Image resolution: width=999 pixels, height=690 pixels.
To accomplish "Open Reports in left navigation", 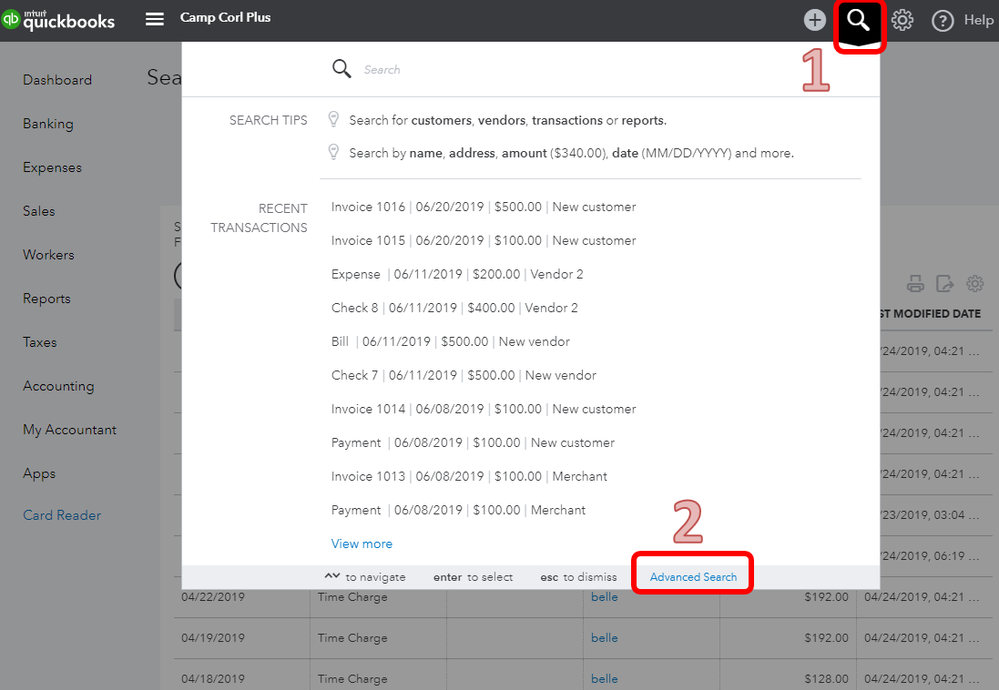I will [47, 299].
